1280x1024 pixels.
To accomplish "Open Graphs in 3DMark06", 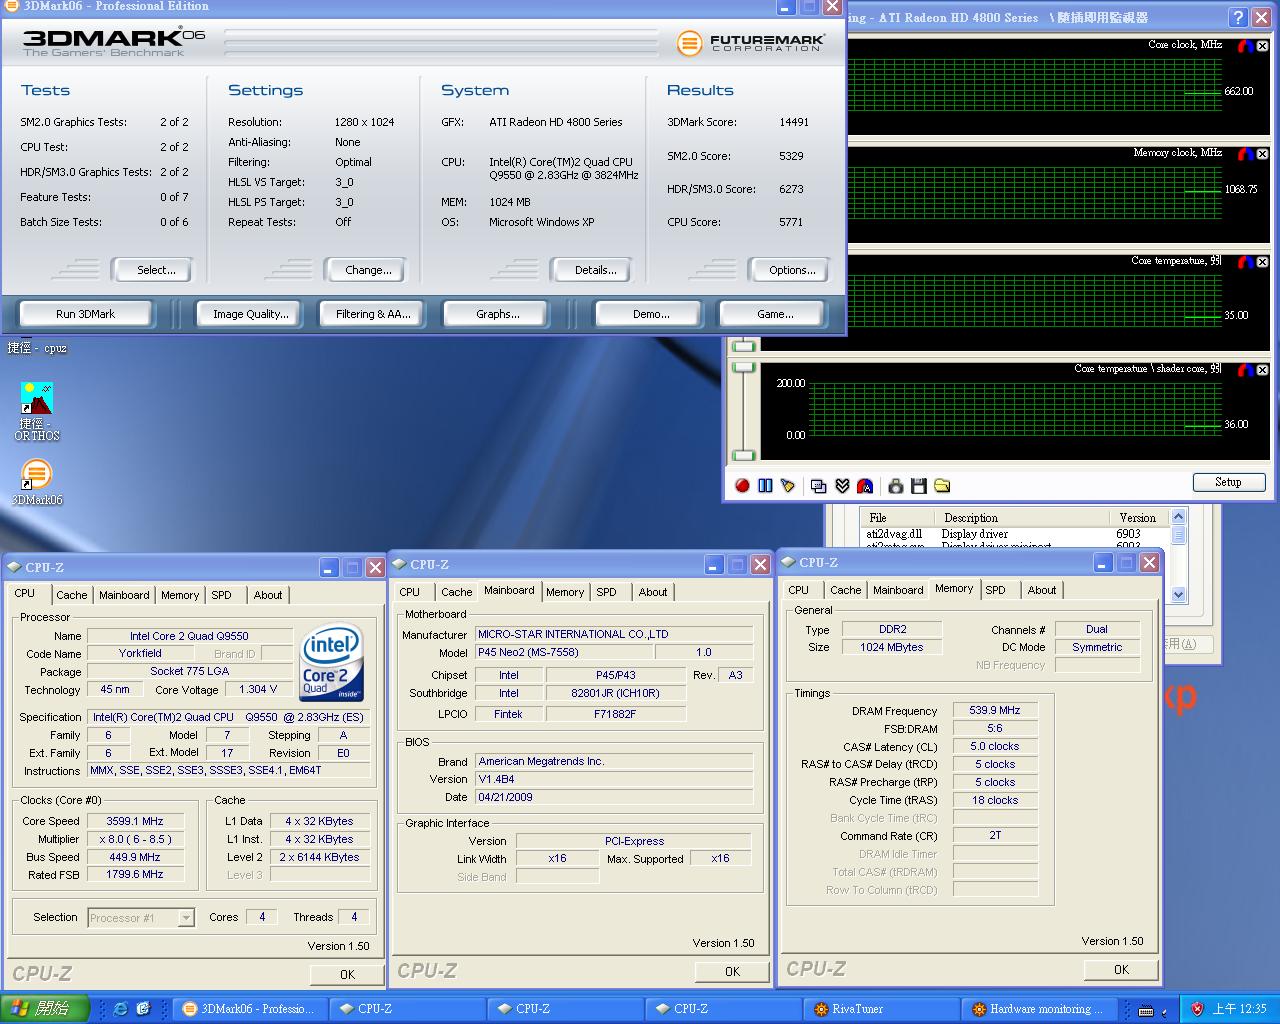I will click(x=497, y=314).
